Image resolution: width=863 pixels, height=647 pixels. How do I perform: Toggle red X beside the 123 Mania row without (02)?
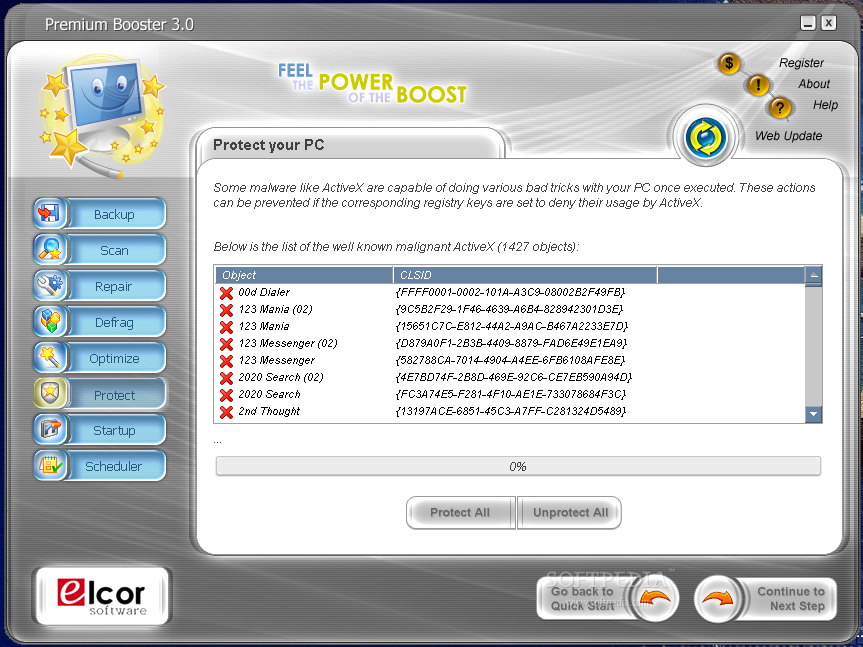pyautogui.click(x=226, y=327)
